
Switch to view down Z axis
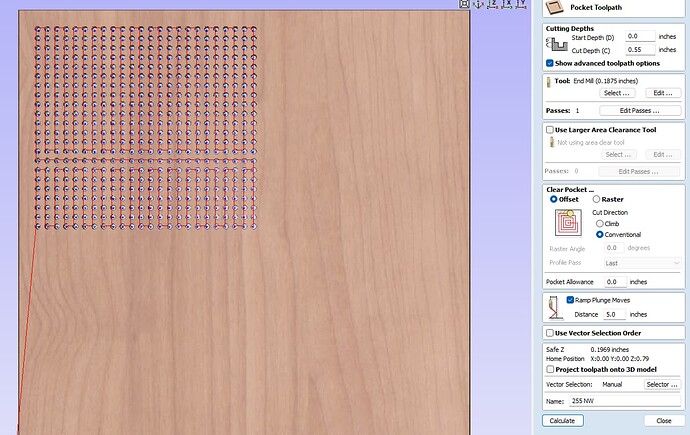(x=492, y=4)
